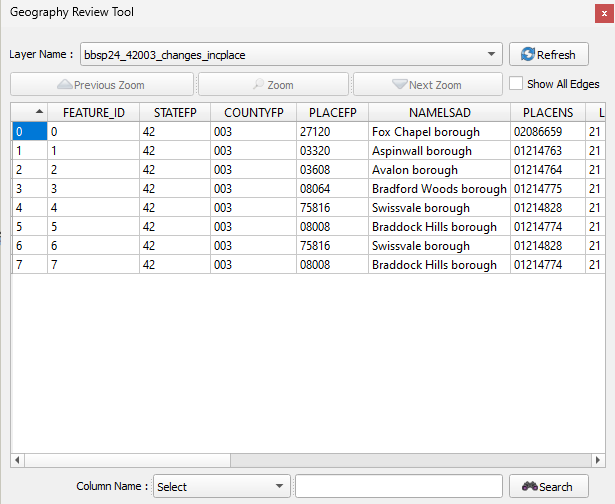Screen dimensions: 615x504
Task: Sort by the FEATURE_ID column header
Action: tap(92, 112)
